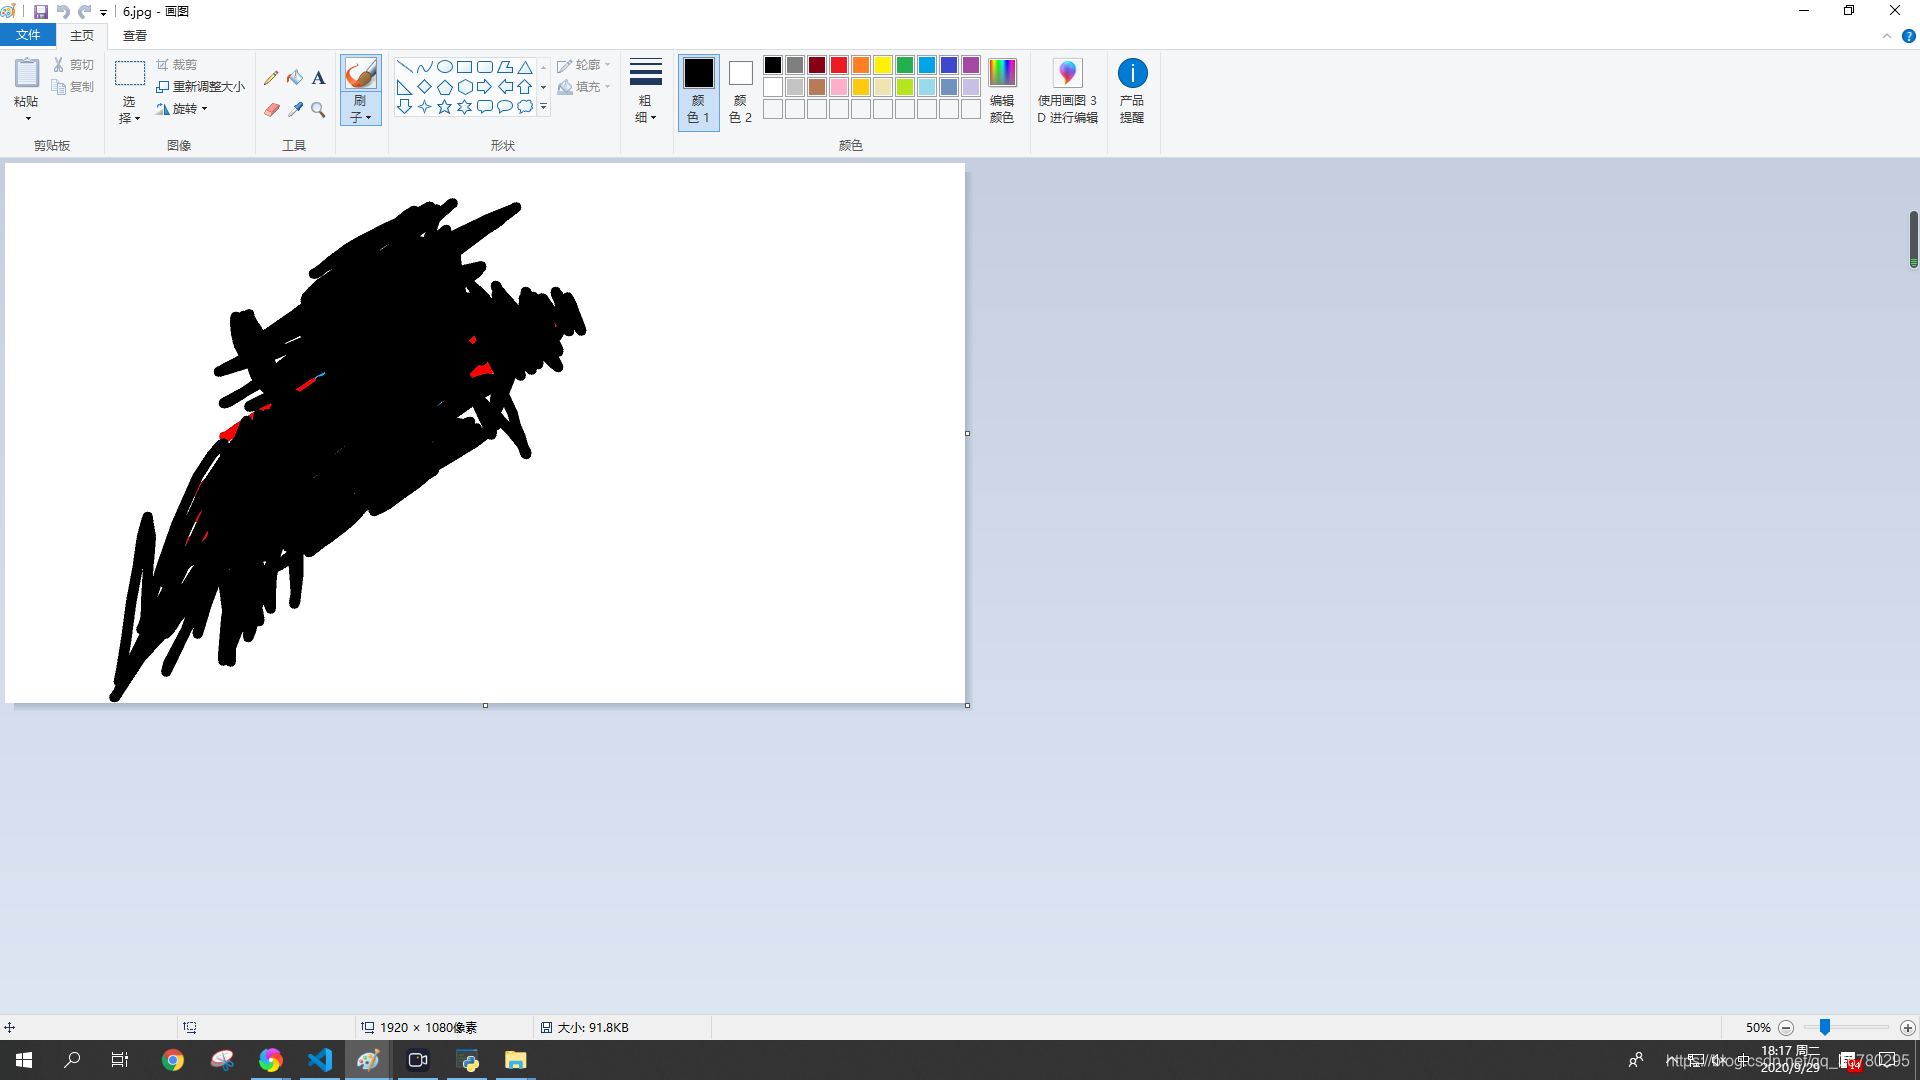Select the Pencil tool

(x=271, y=78)
